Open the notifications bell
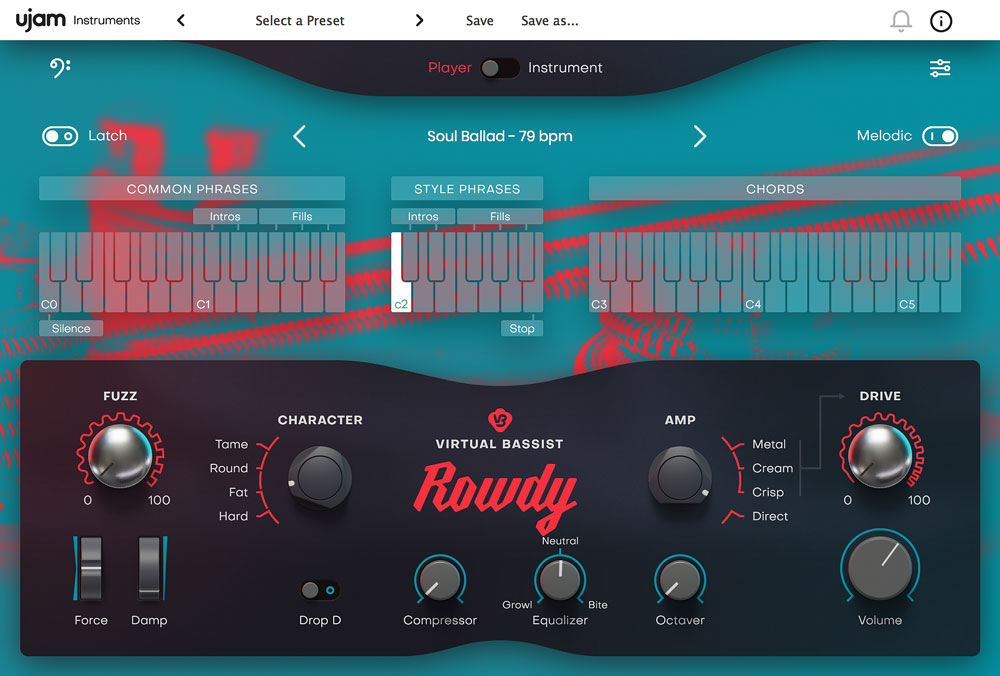 901,21
